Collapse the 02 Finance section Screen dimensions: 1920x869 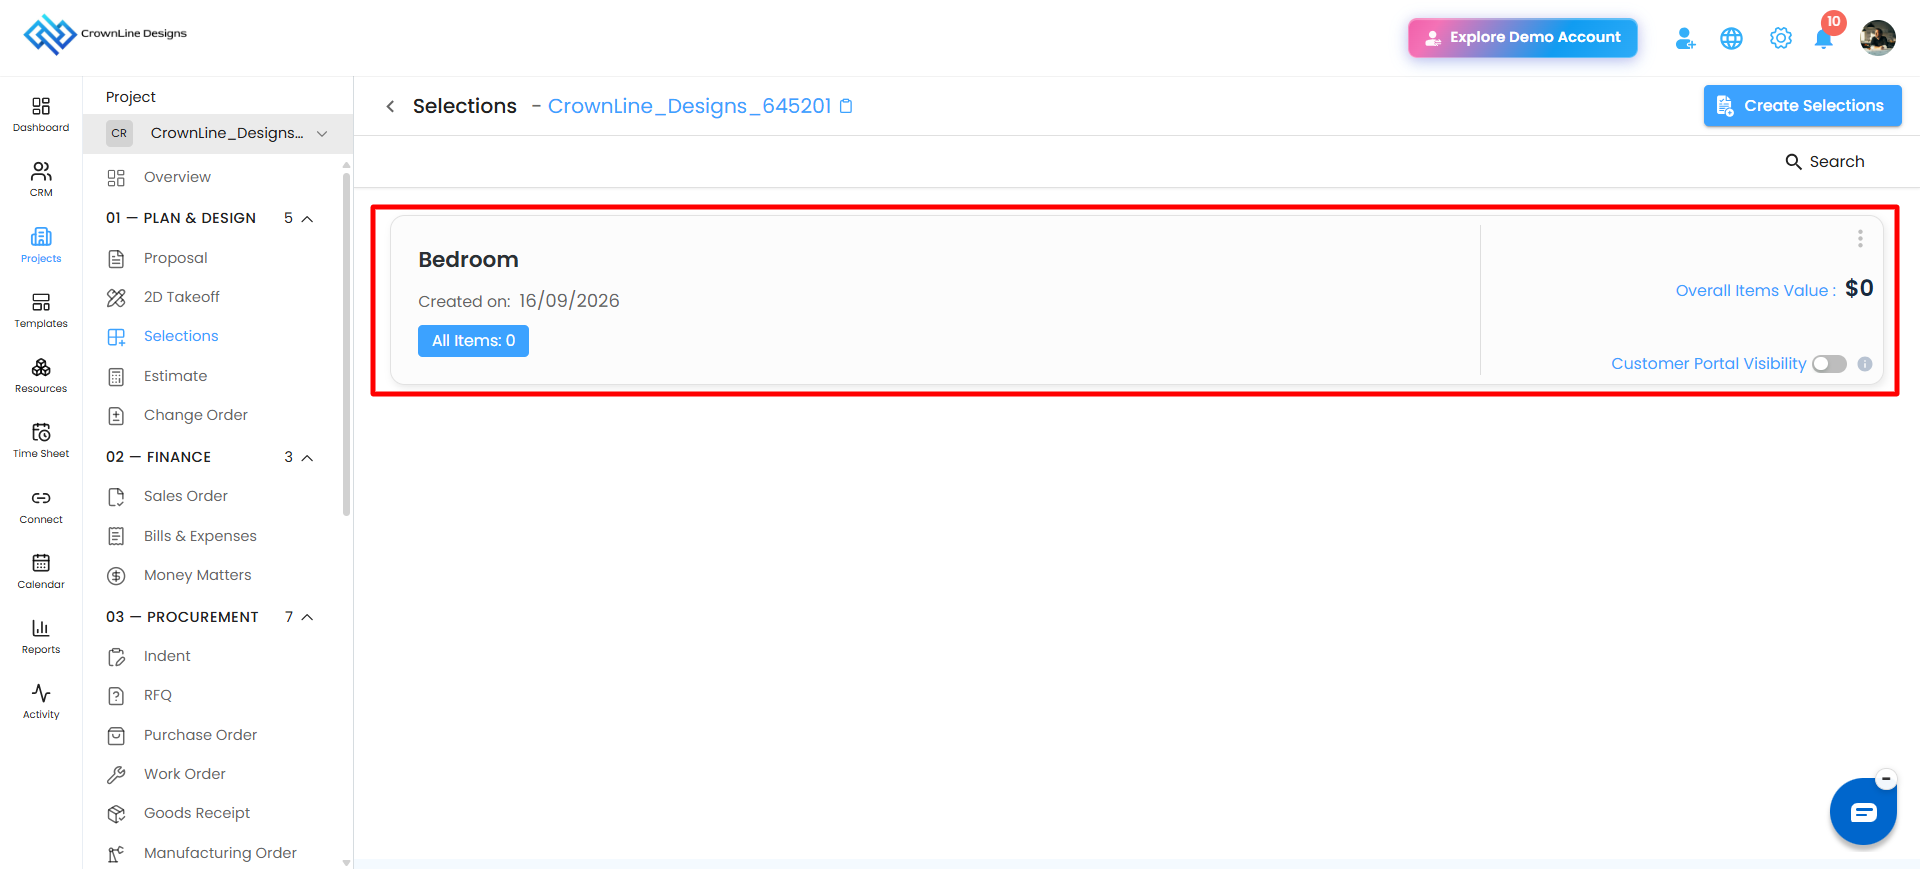click(308, 457)
